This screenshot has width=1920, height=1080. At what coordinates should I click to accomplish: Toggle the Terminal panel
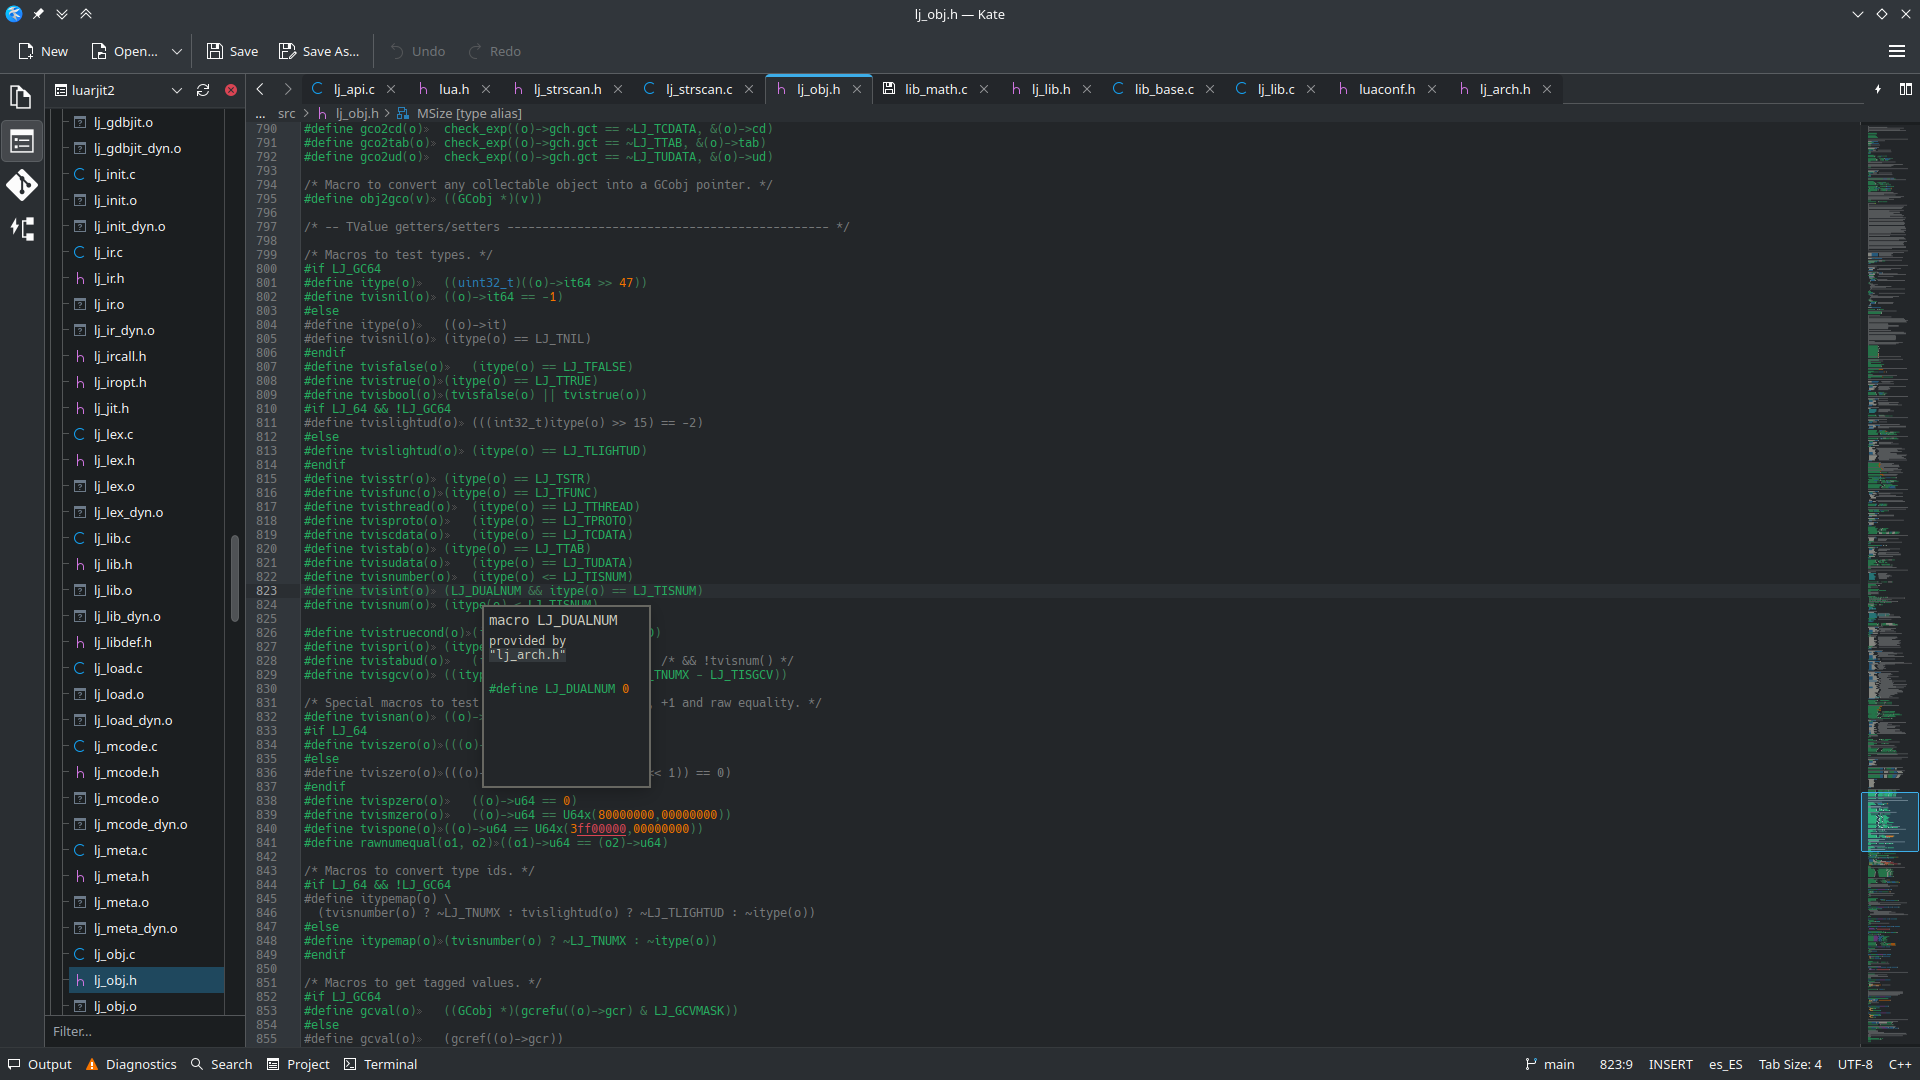pos(380,1064)
